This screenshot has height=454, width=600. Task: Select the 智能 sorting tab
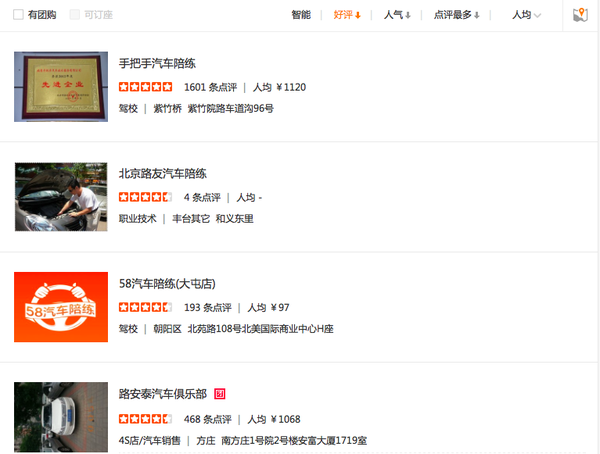[x=301, y=15]
